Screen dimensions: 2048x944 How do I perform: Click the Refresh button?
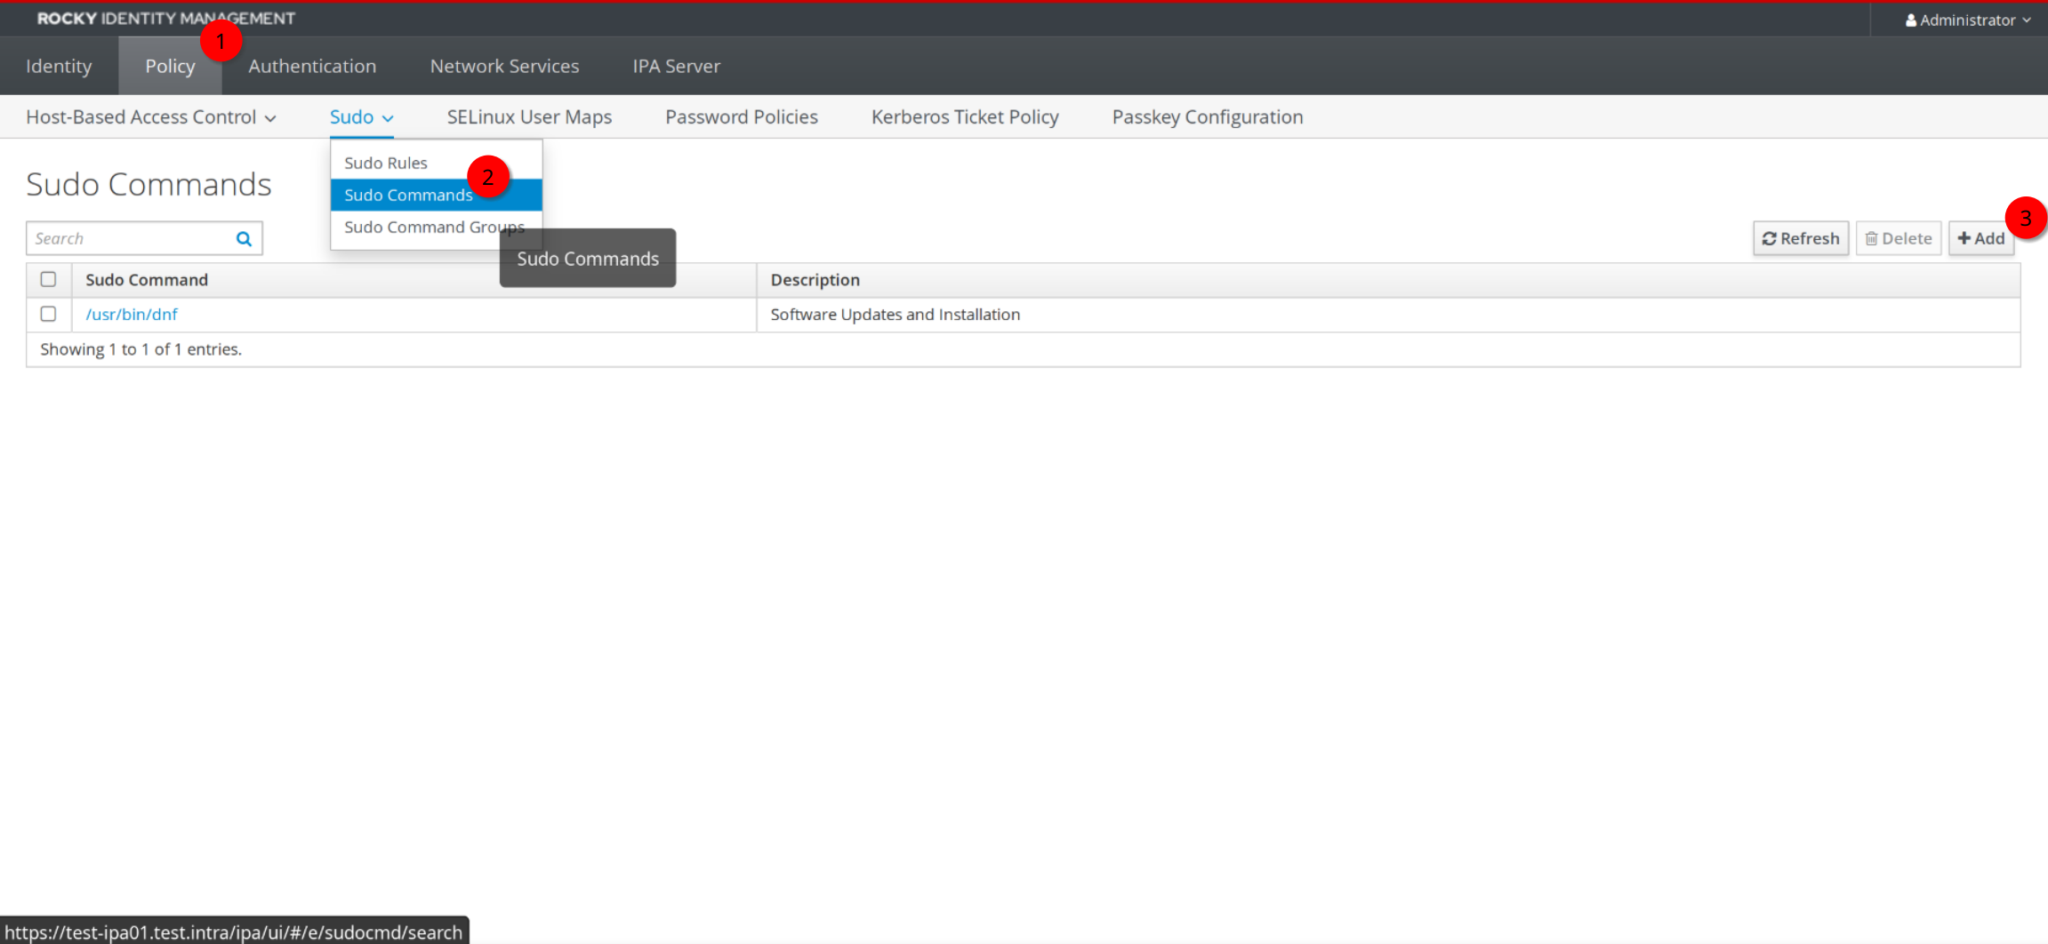1800,239
